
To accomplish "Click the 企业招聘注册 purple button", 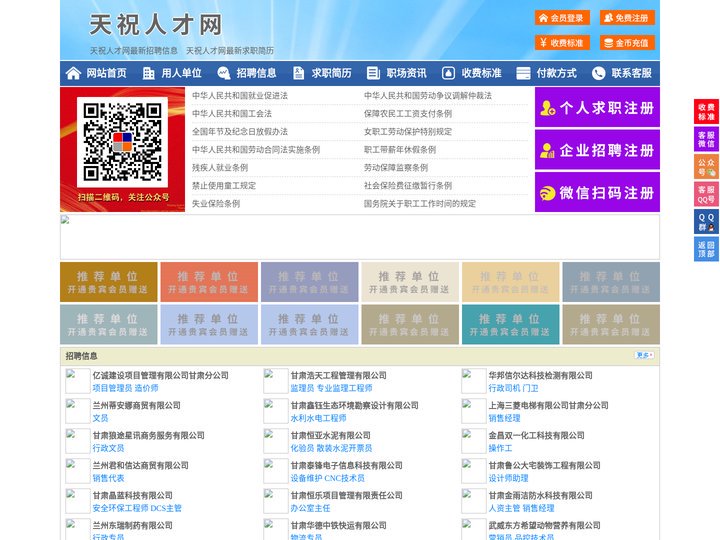I will pyautogui.click(x=597, y=150).
